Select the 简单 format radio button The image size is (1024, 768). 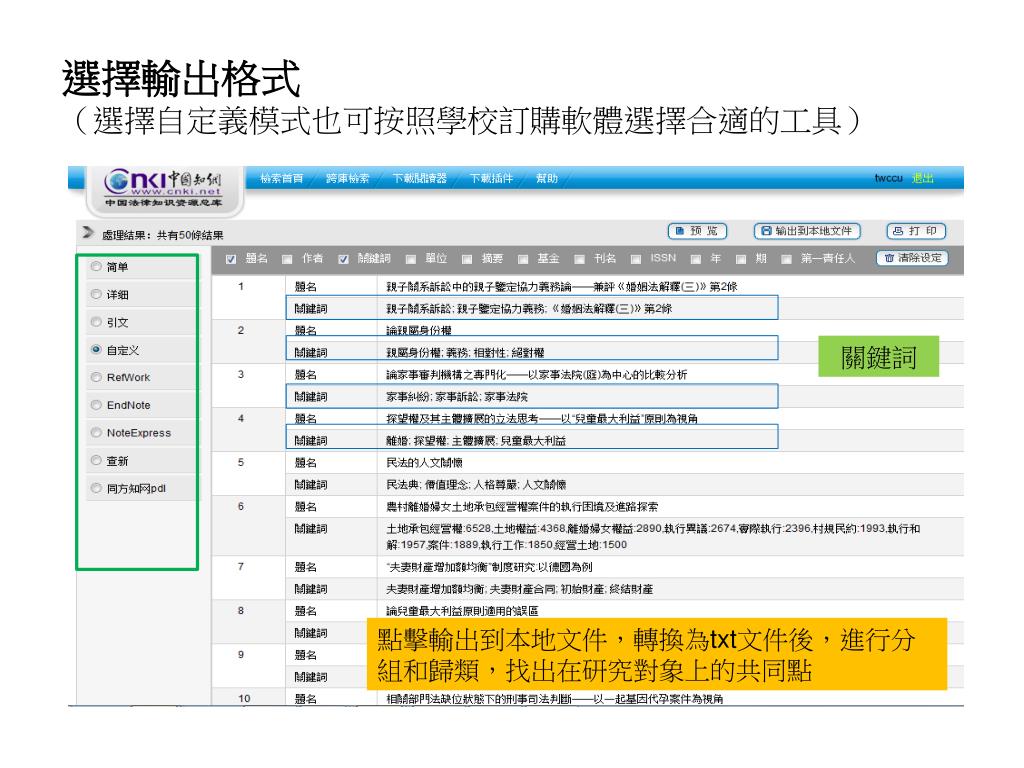(96, 266)
